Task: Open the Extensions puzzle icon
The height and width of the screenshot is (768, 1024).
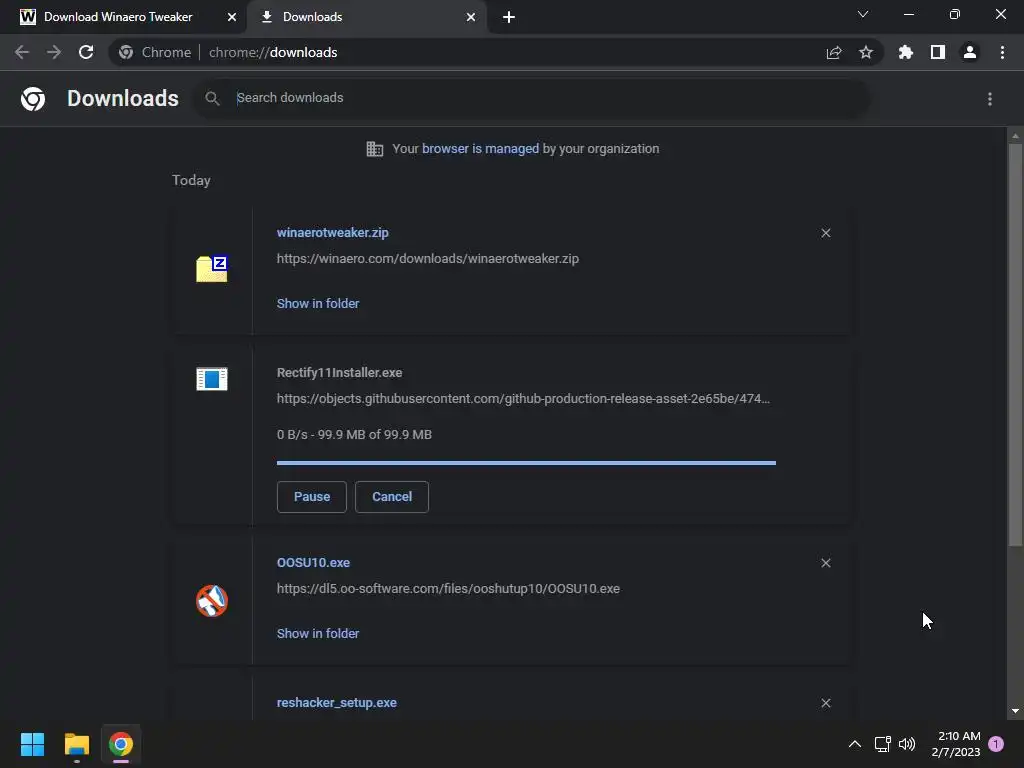Action: pyautogui.click(x=906, y=52)
